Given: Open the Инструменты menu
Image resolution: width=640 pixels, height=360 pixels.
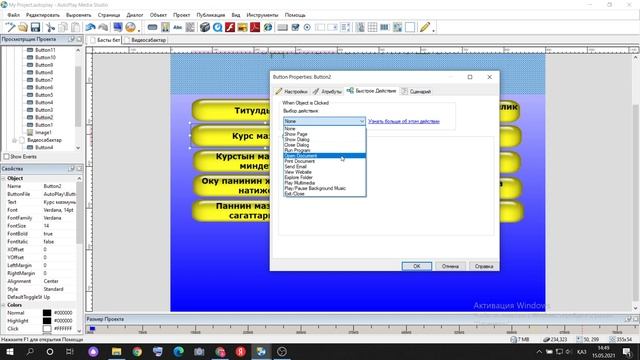Looking at the screenshot, I should point(262,15).
